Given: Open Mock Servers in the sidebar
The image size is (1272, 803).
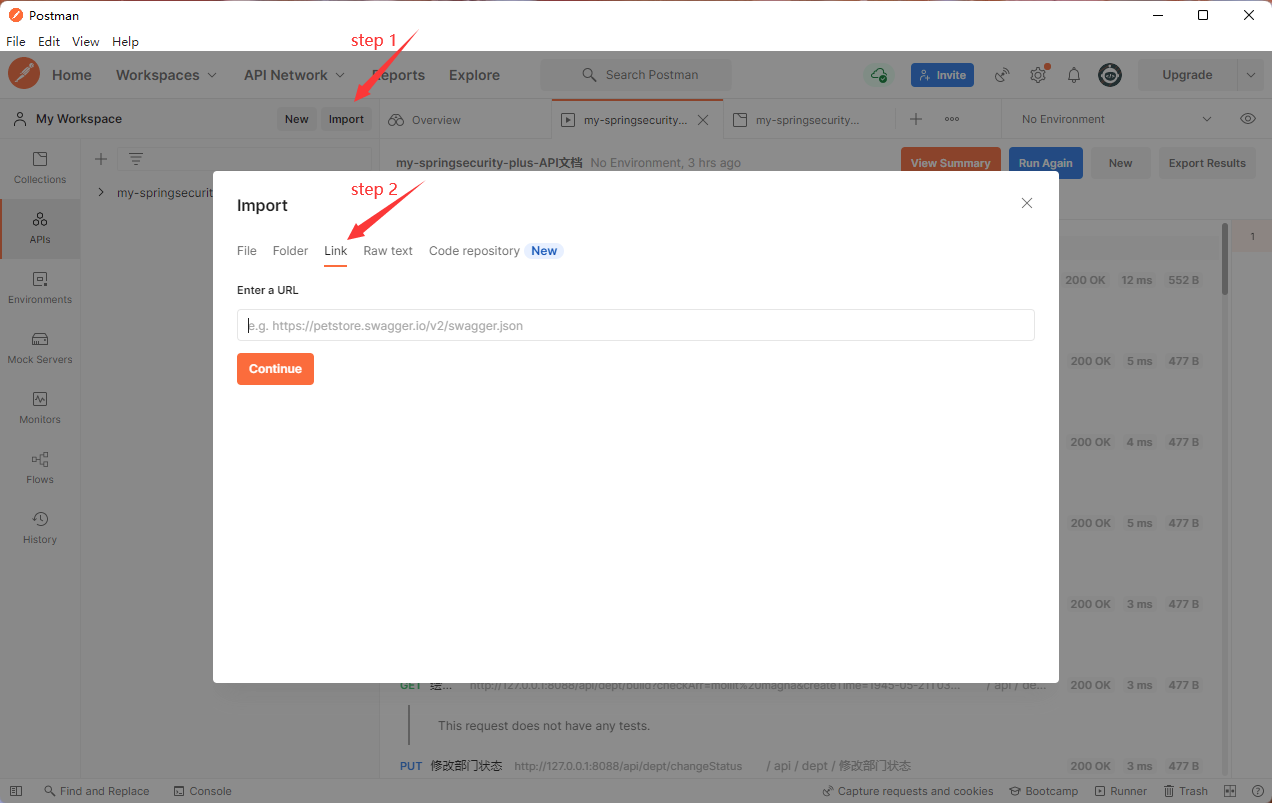Looking at the screenshot, I should [x=40, y=348].
